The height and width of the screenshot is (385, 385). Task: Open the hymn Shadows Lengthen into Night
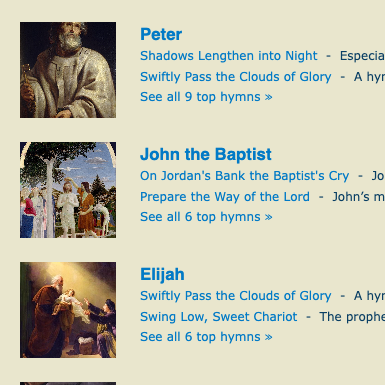(229, 56)
